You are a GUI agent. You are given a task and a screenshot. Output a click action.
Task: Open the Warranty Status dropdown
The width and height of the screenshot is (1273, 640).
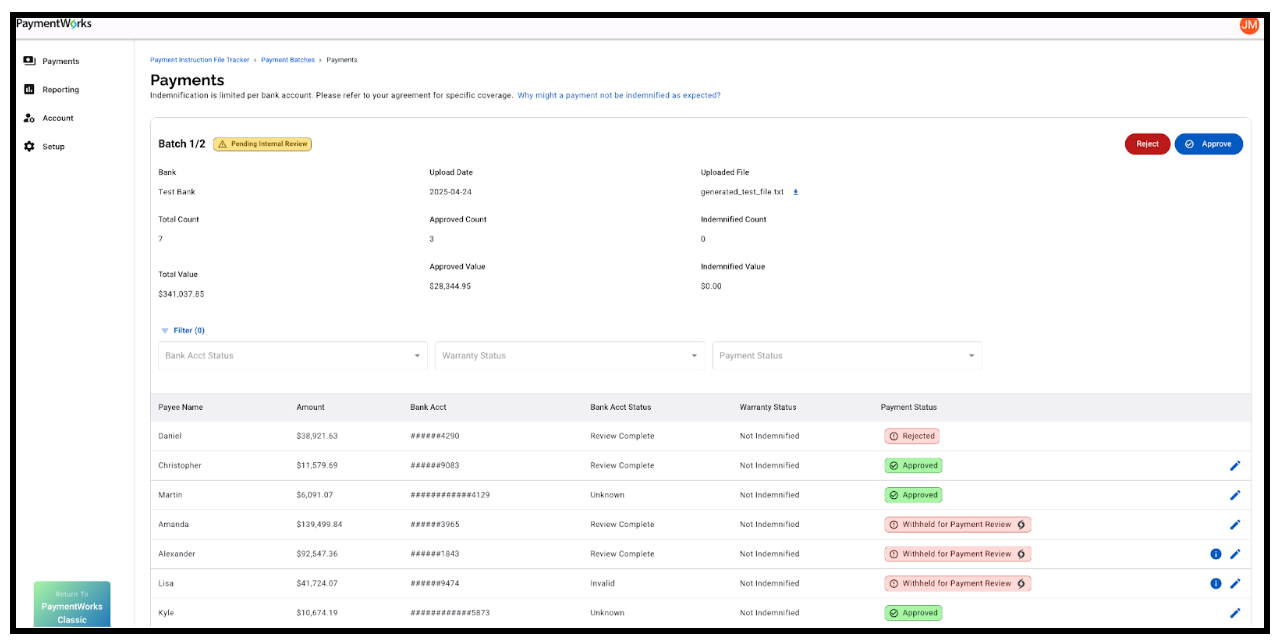pos(570,356)
